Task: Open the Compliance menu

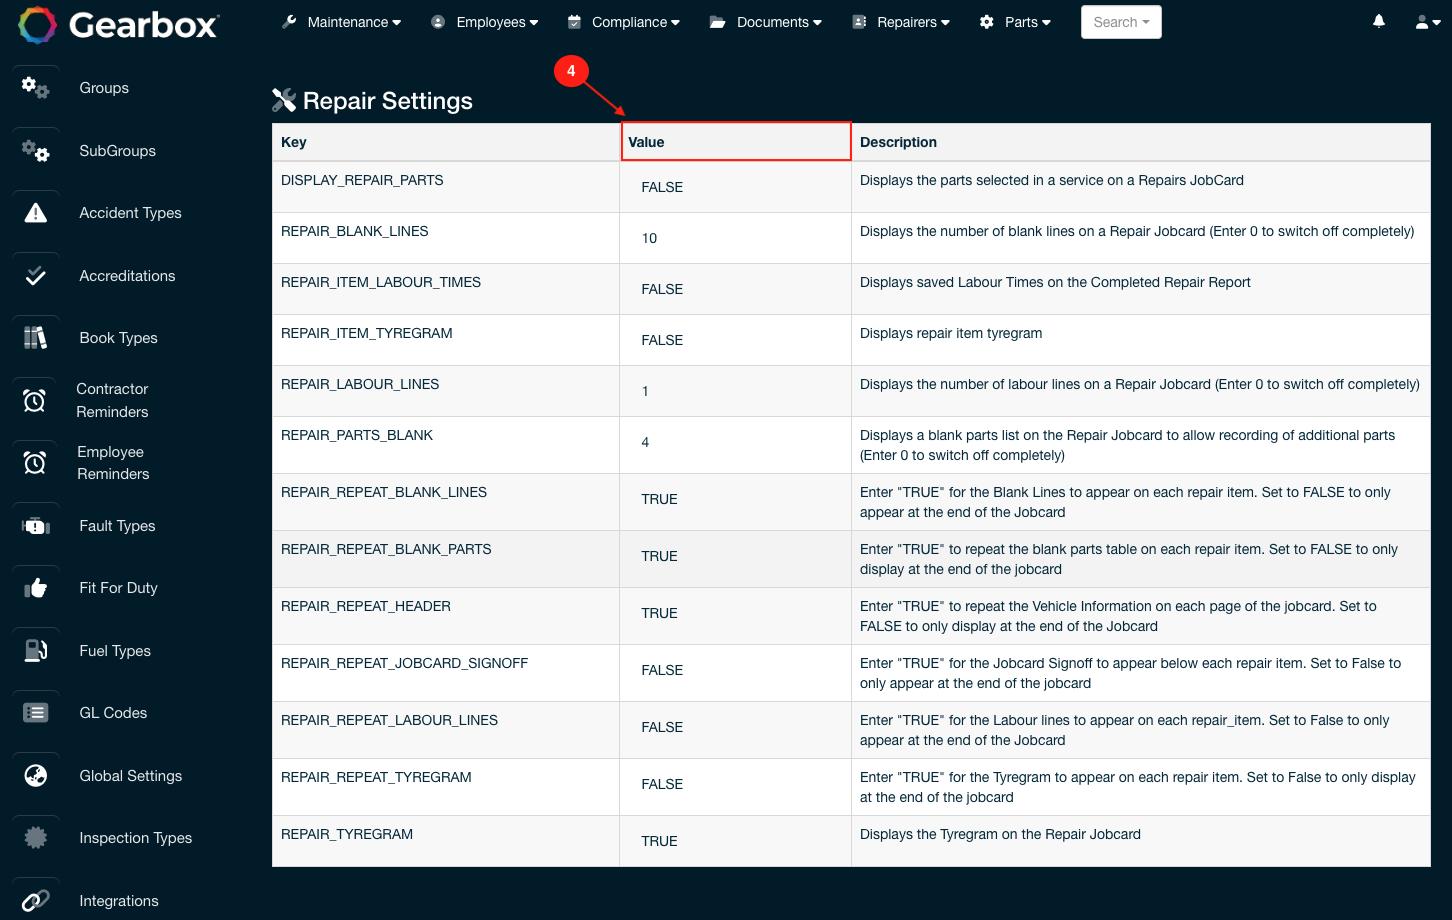Action: 623,21
